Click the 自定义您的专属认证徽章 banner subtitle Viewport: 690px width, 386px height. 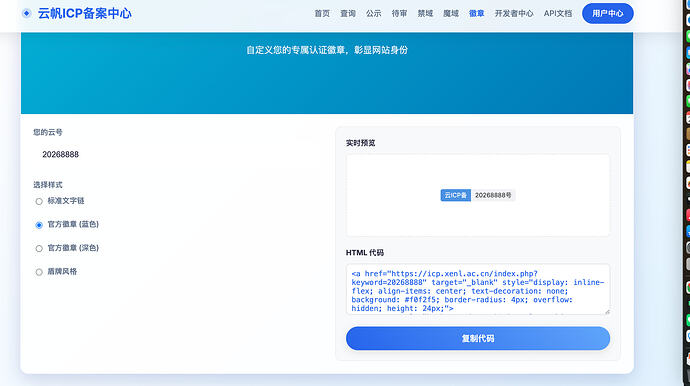327,50
